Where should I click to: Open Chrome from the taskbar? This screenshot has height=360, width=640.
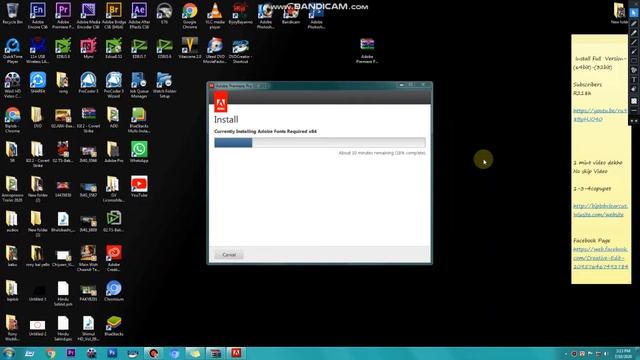coord(51,353)
